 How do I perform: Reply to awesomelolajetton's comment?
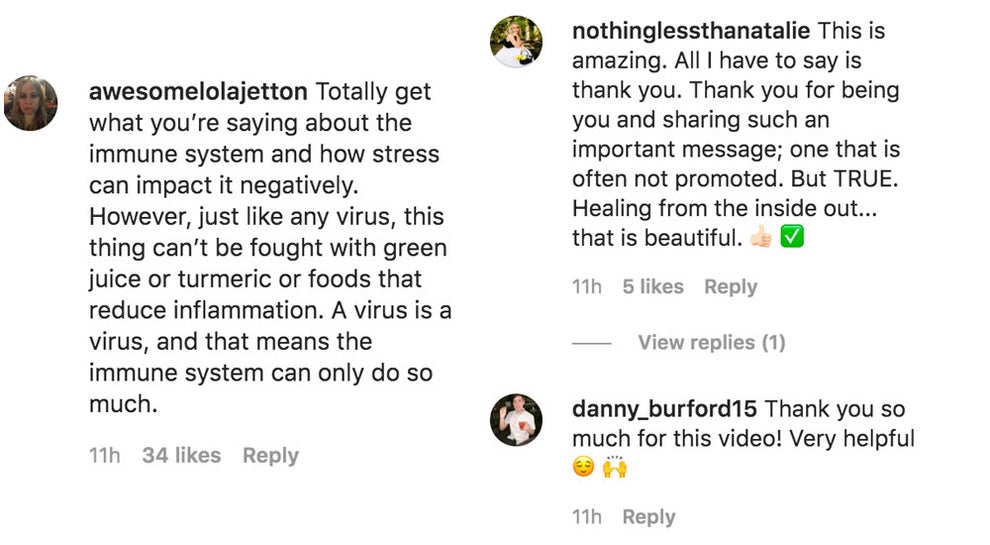click(x=270, y=456)
